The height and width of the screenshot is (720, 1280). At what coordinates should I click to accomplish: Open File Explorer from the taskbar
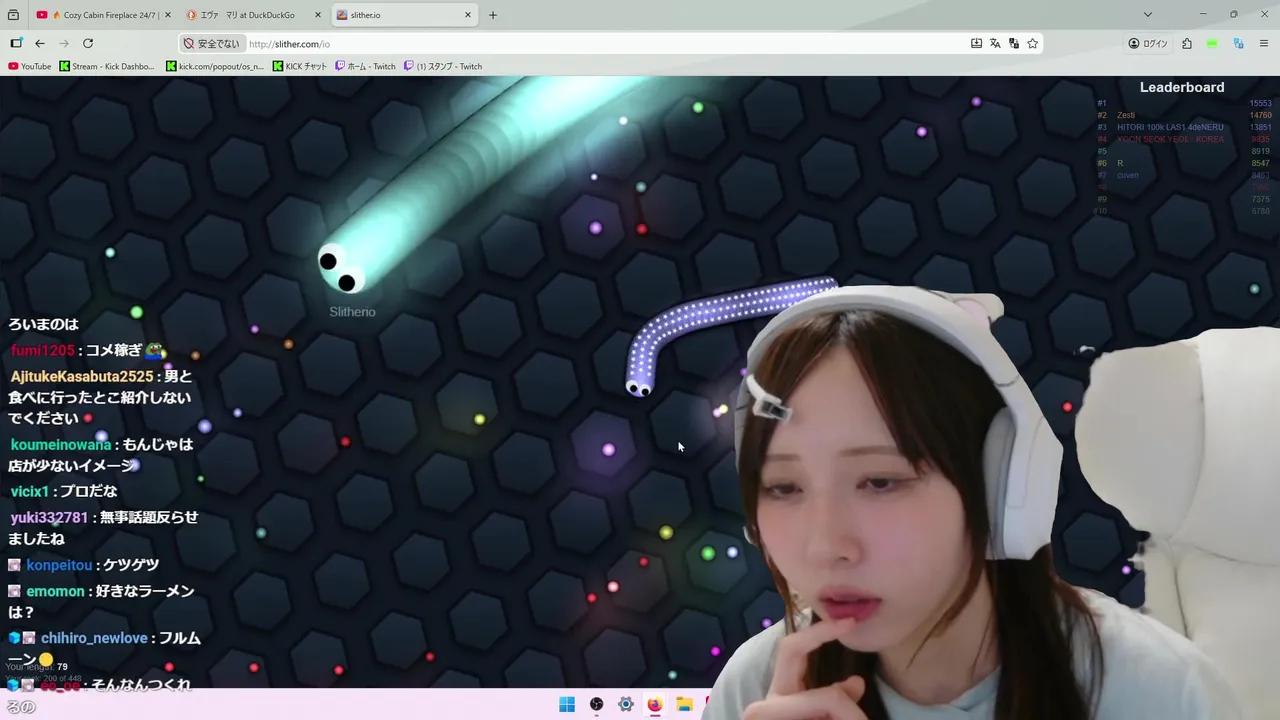tap(684, 704)
